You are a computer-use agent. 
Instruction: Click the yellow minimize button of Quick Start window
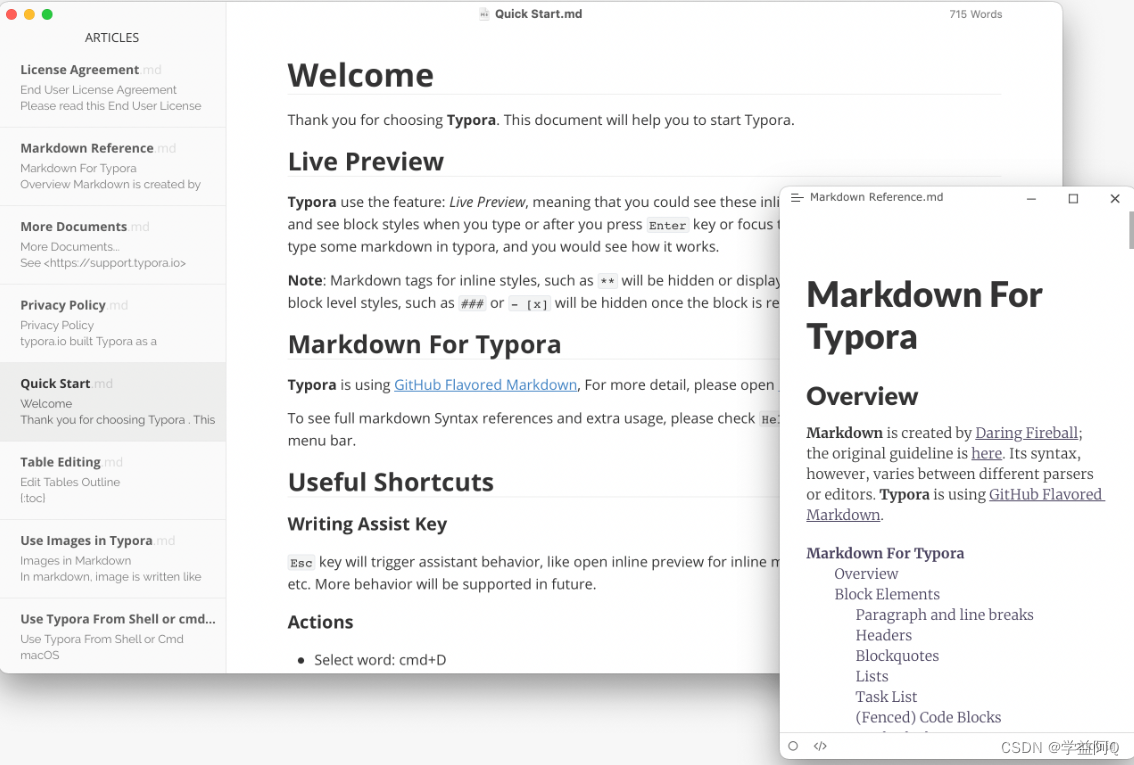coord(30,14)
